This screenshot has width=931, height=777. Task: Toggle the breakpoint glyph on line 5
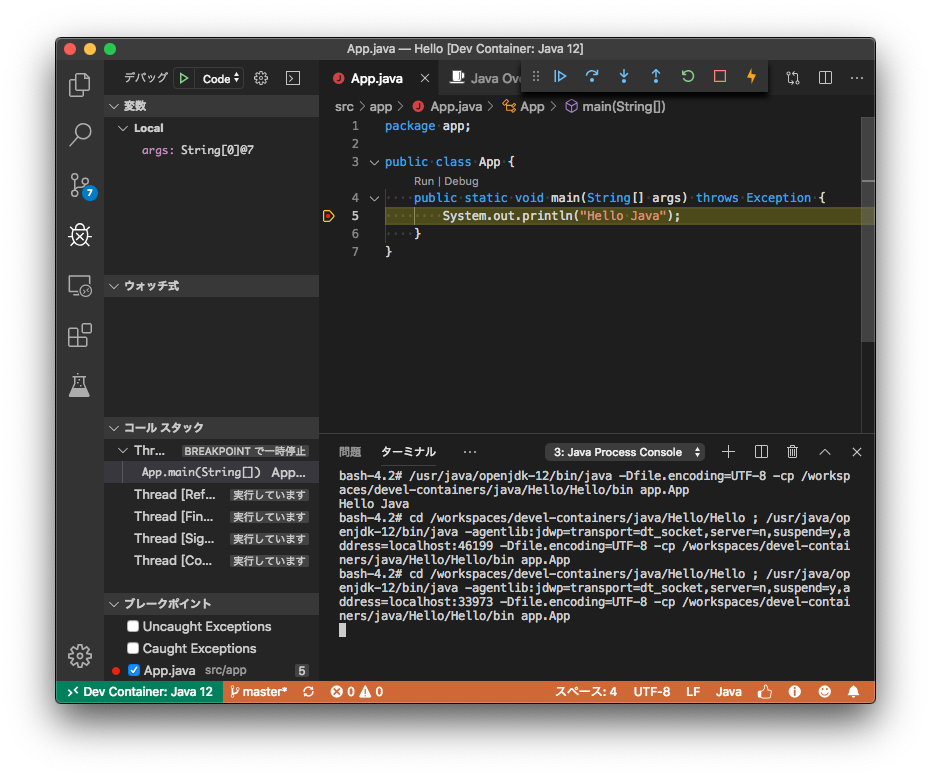coord(328,216)
